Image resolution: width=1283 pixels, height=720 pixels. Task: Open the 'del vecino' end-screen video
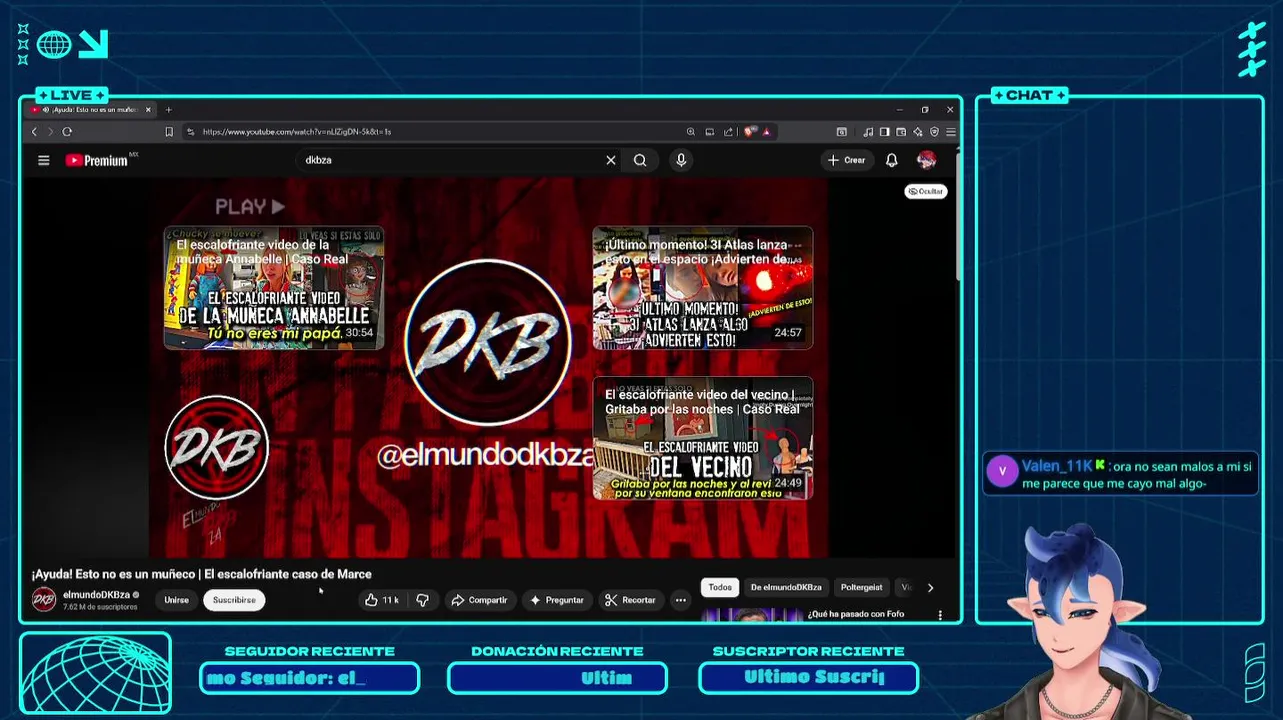[x=703, y=439]
